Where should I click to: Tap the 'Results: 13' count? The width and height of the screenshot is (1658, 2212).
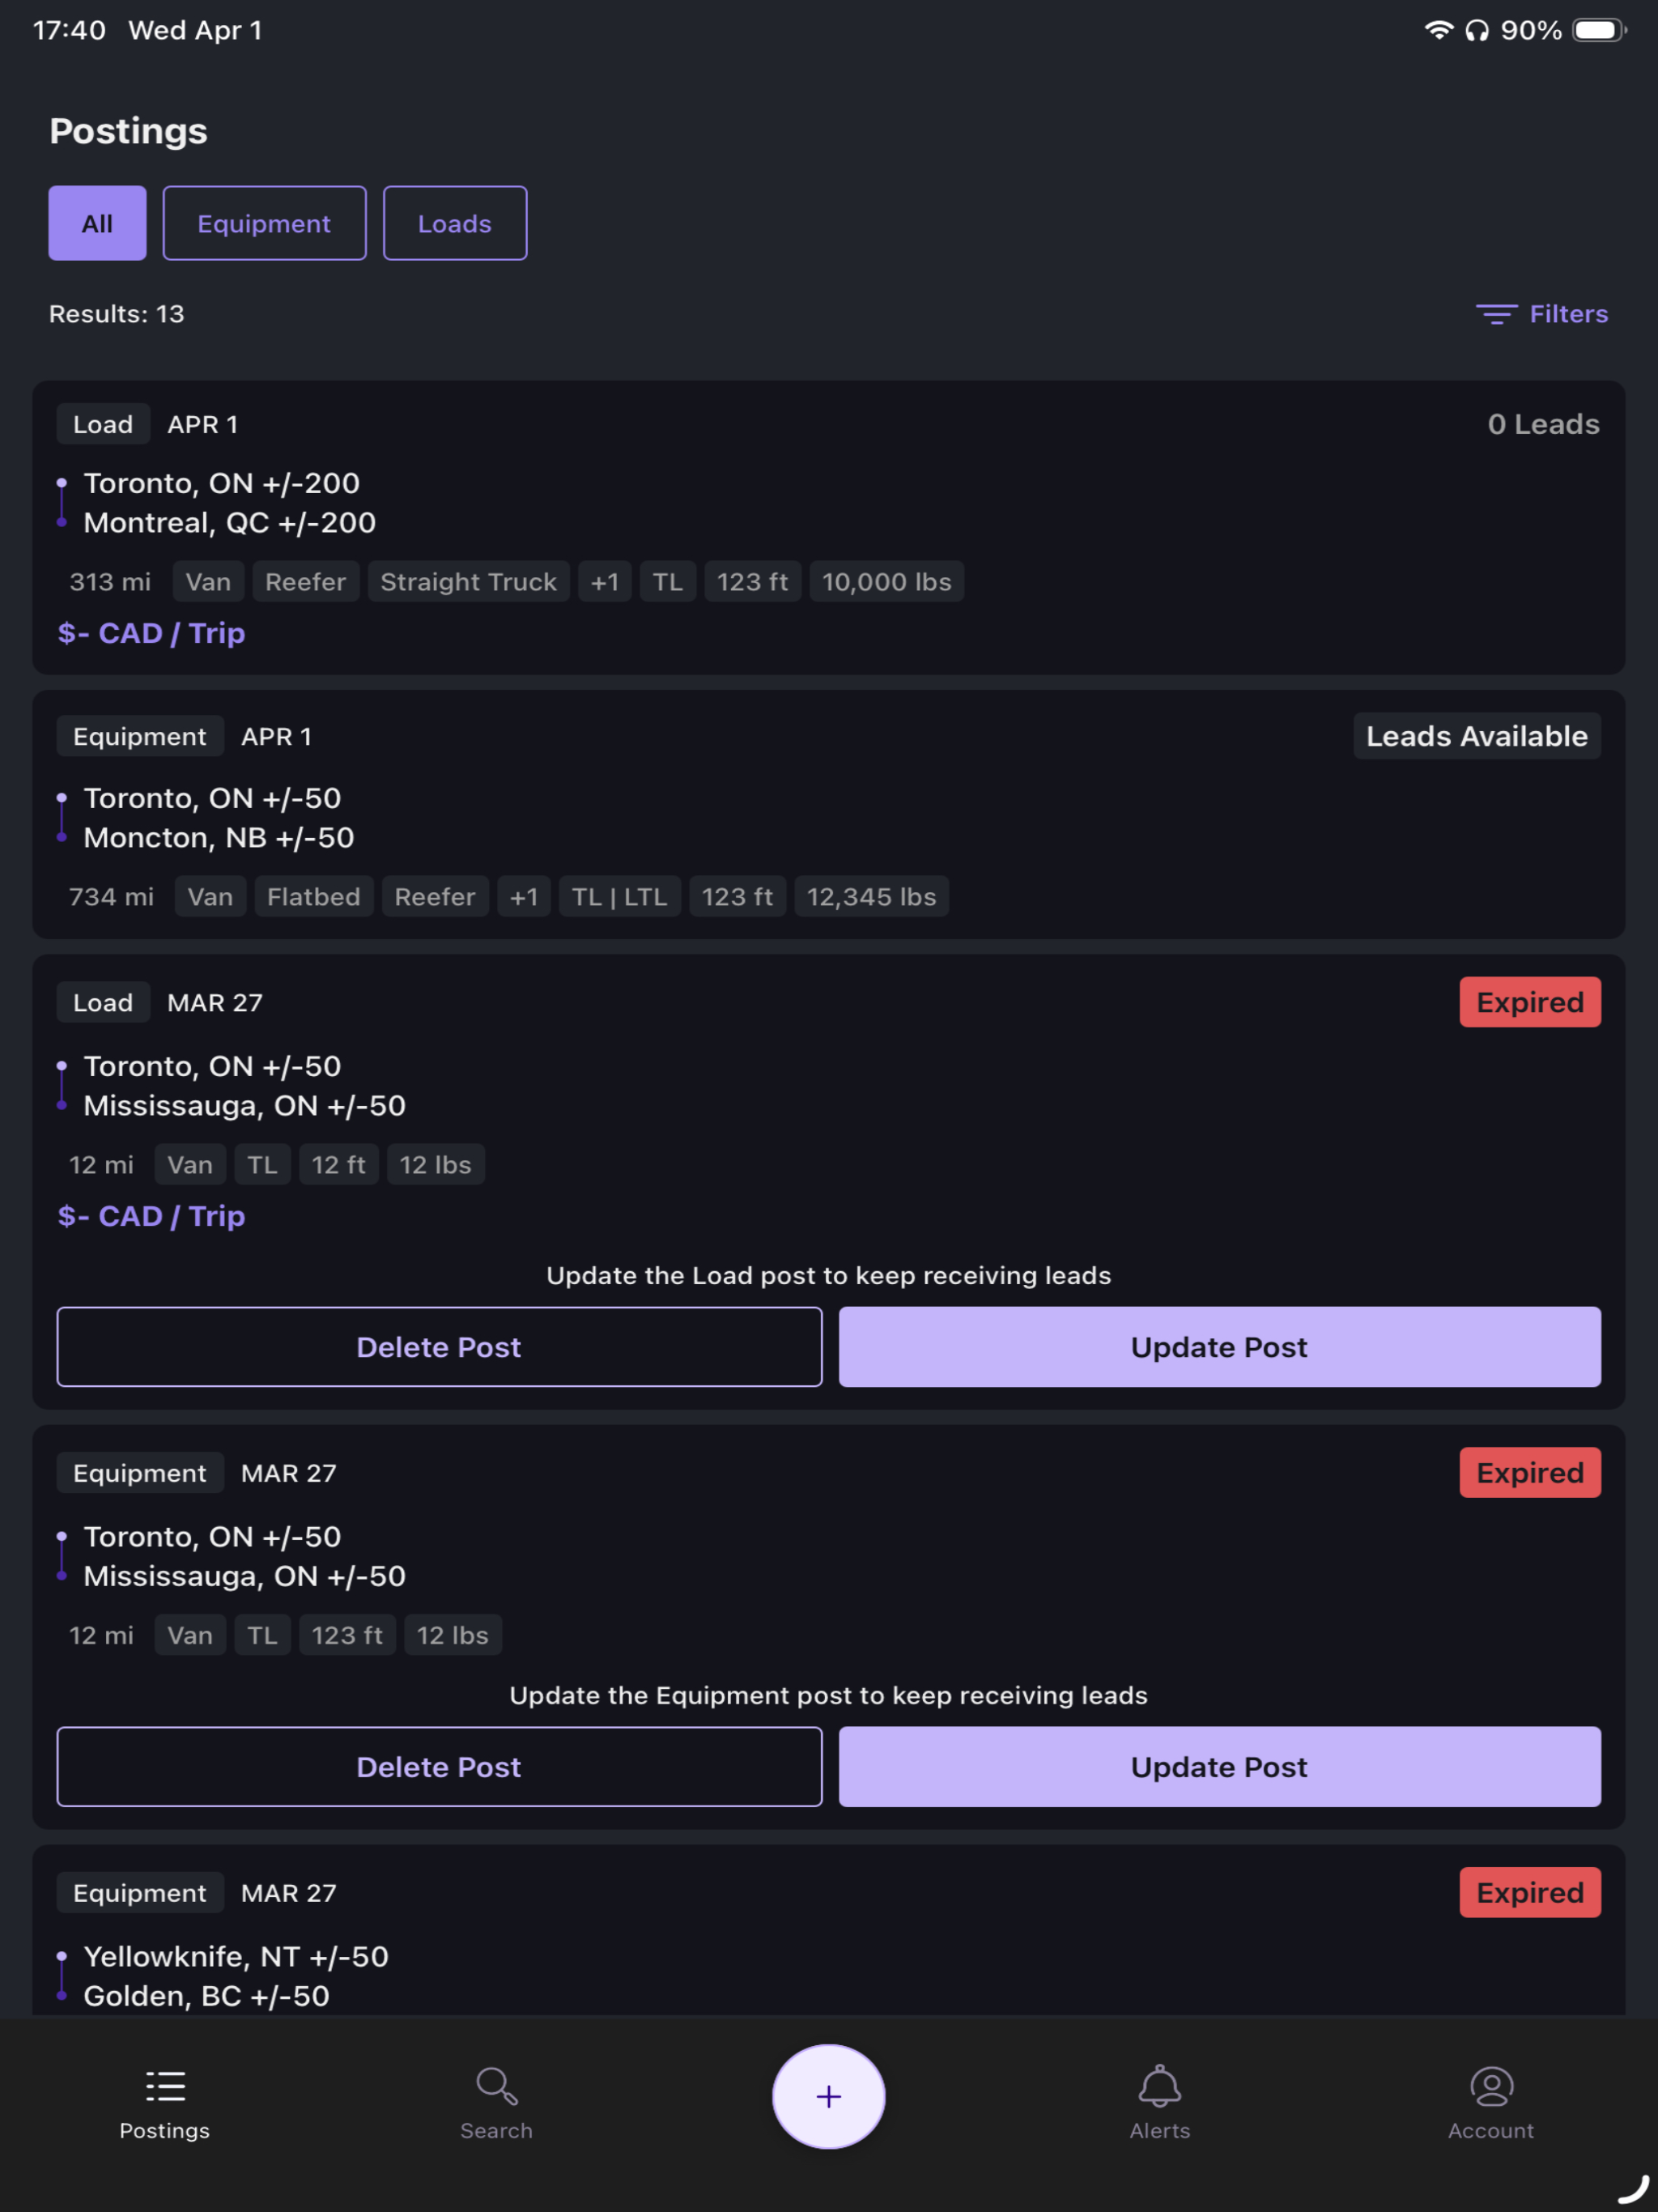click(117, 314)
